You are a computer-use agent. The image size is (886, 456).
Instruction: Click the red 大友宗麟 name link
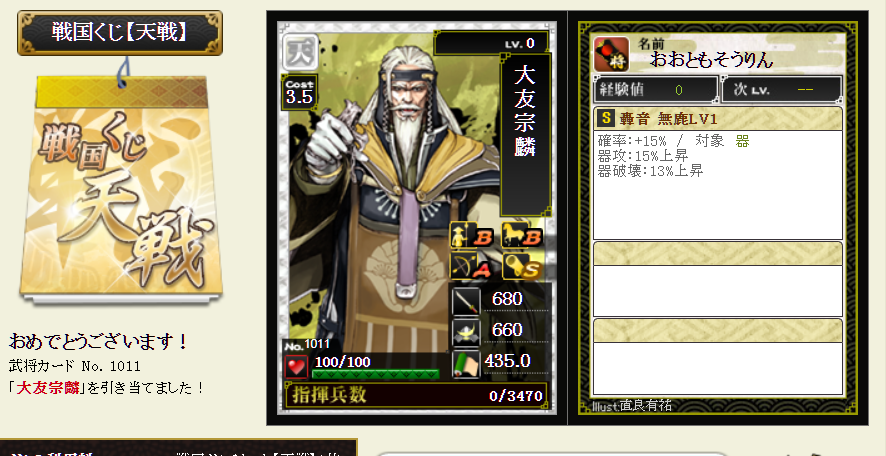click(x=48, y=388)
